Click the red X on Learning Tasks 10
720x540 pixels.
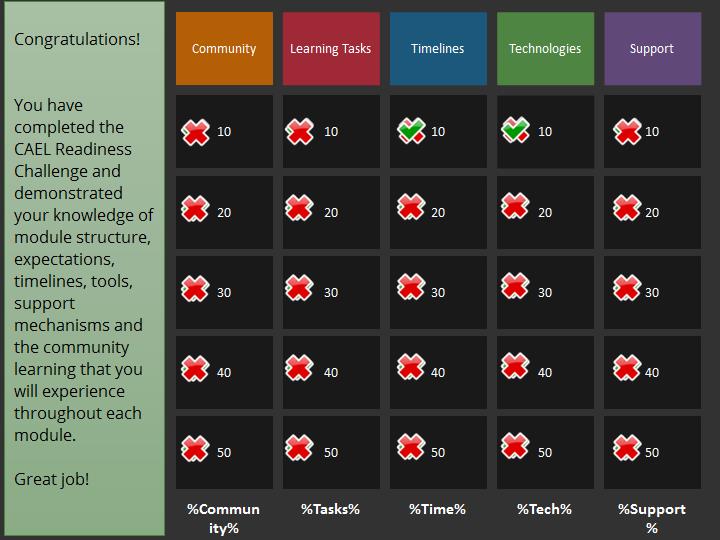[x=299, y=131]
